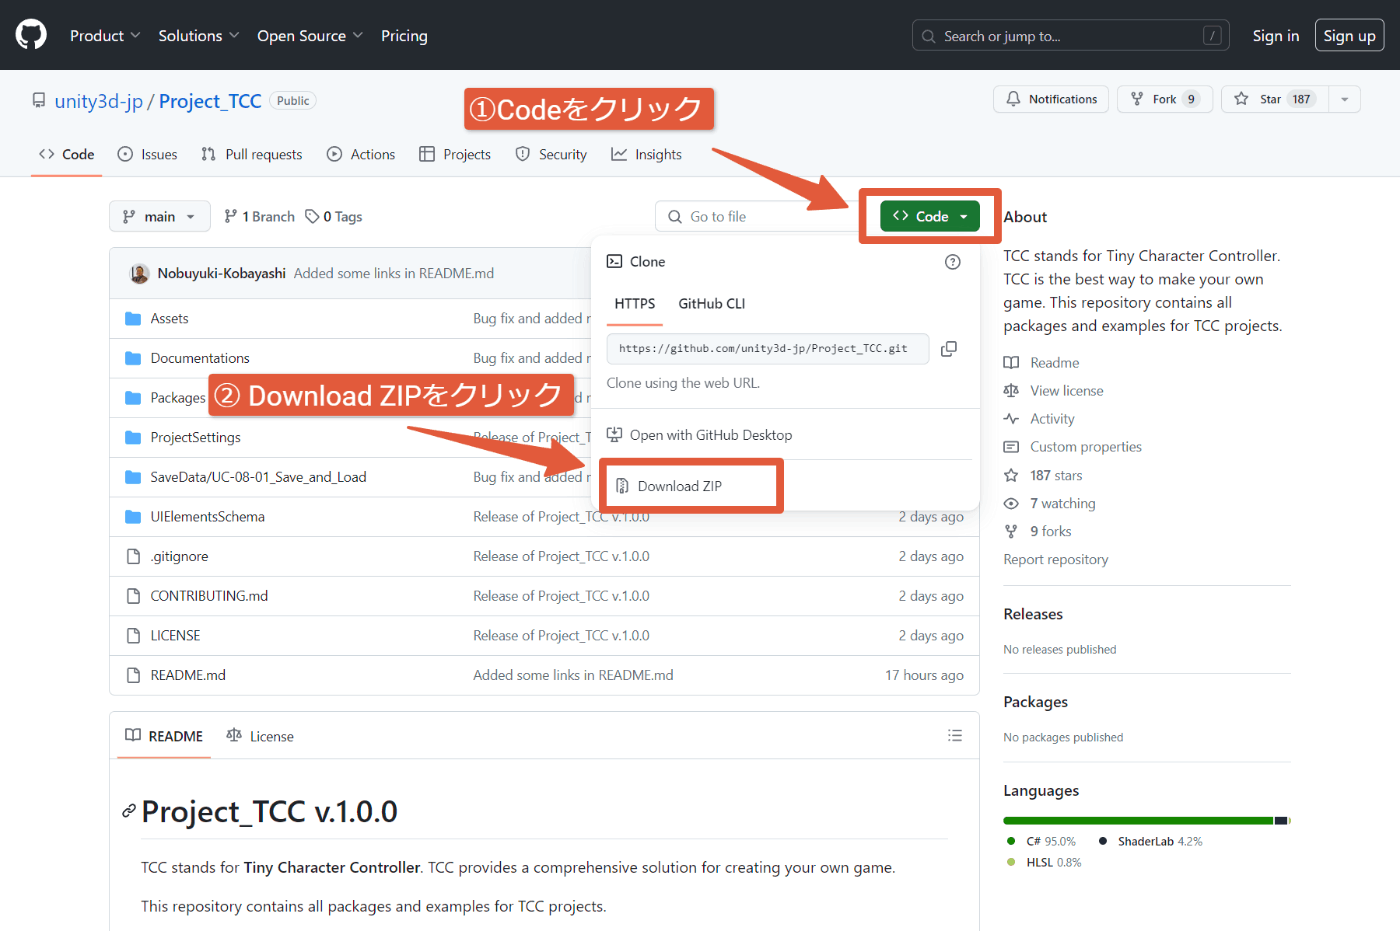This screenshot has width=1400, height=931.
Task: Click the LICENSE file icon
Action: coord(133,635)
